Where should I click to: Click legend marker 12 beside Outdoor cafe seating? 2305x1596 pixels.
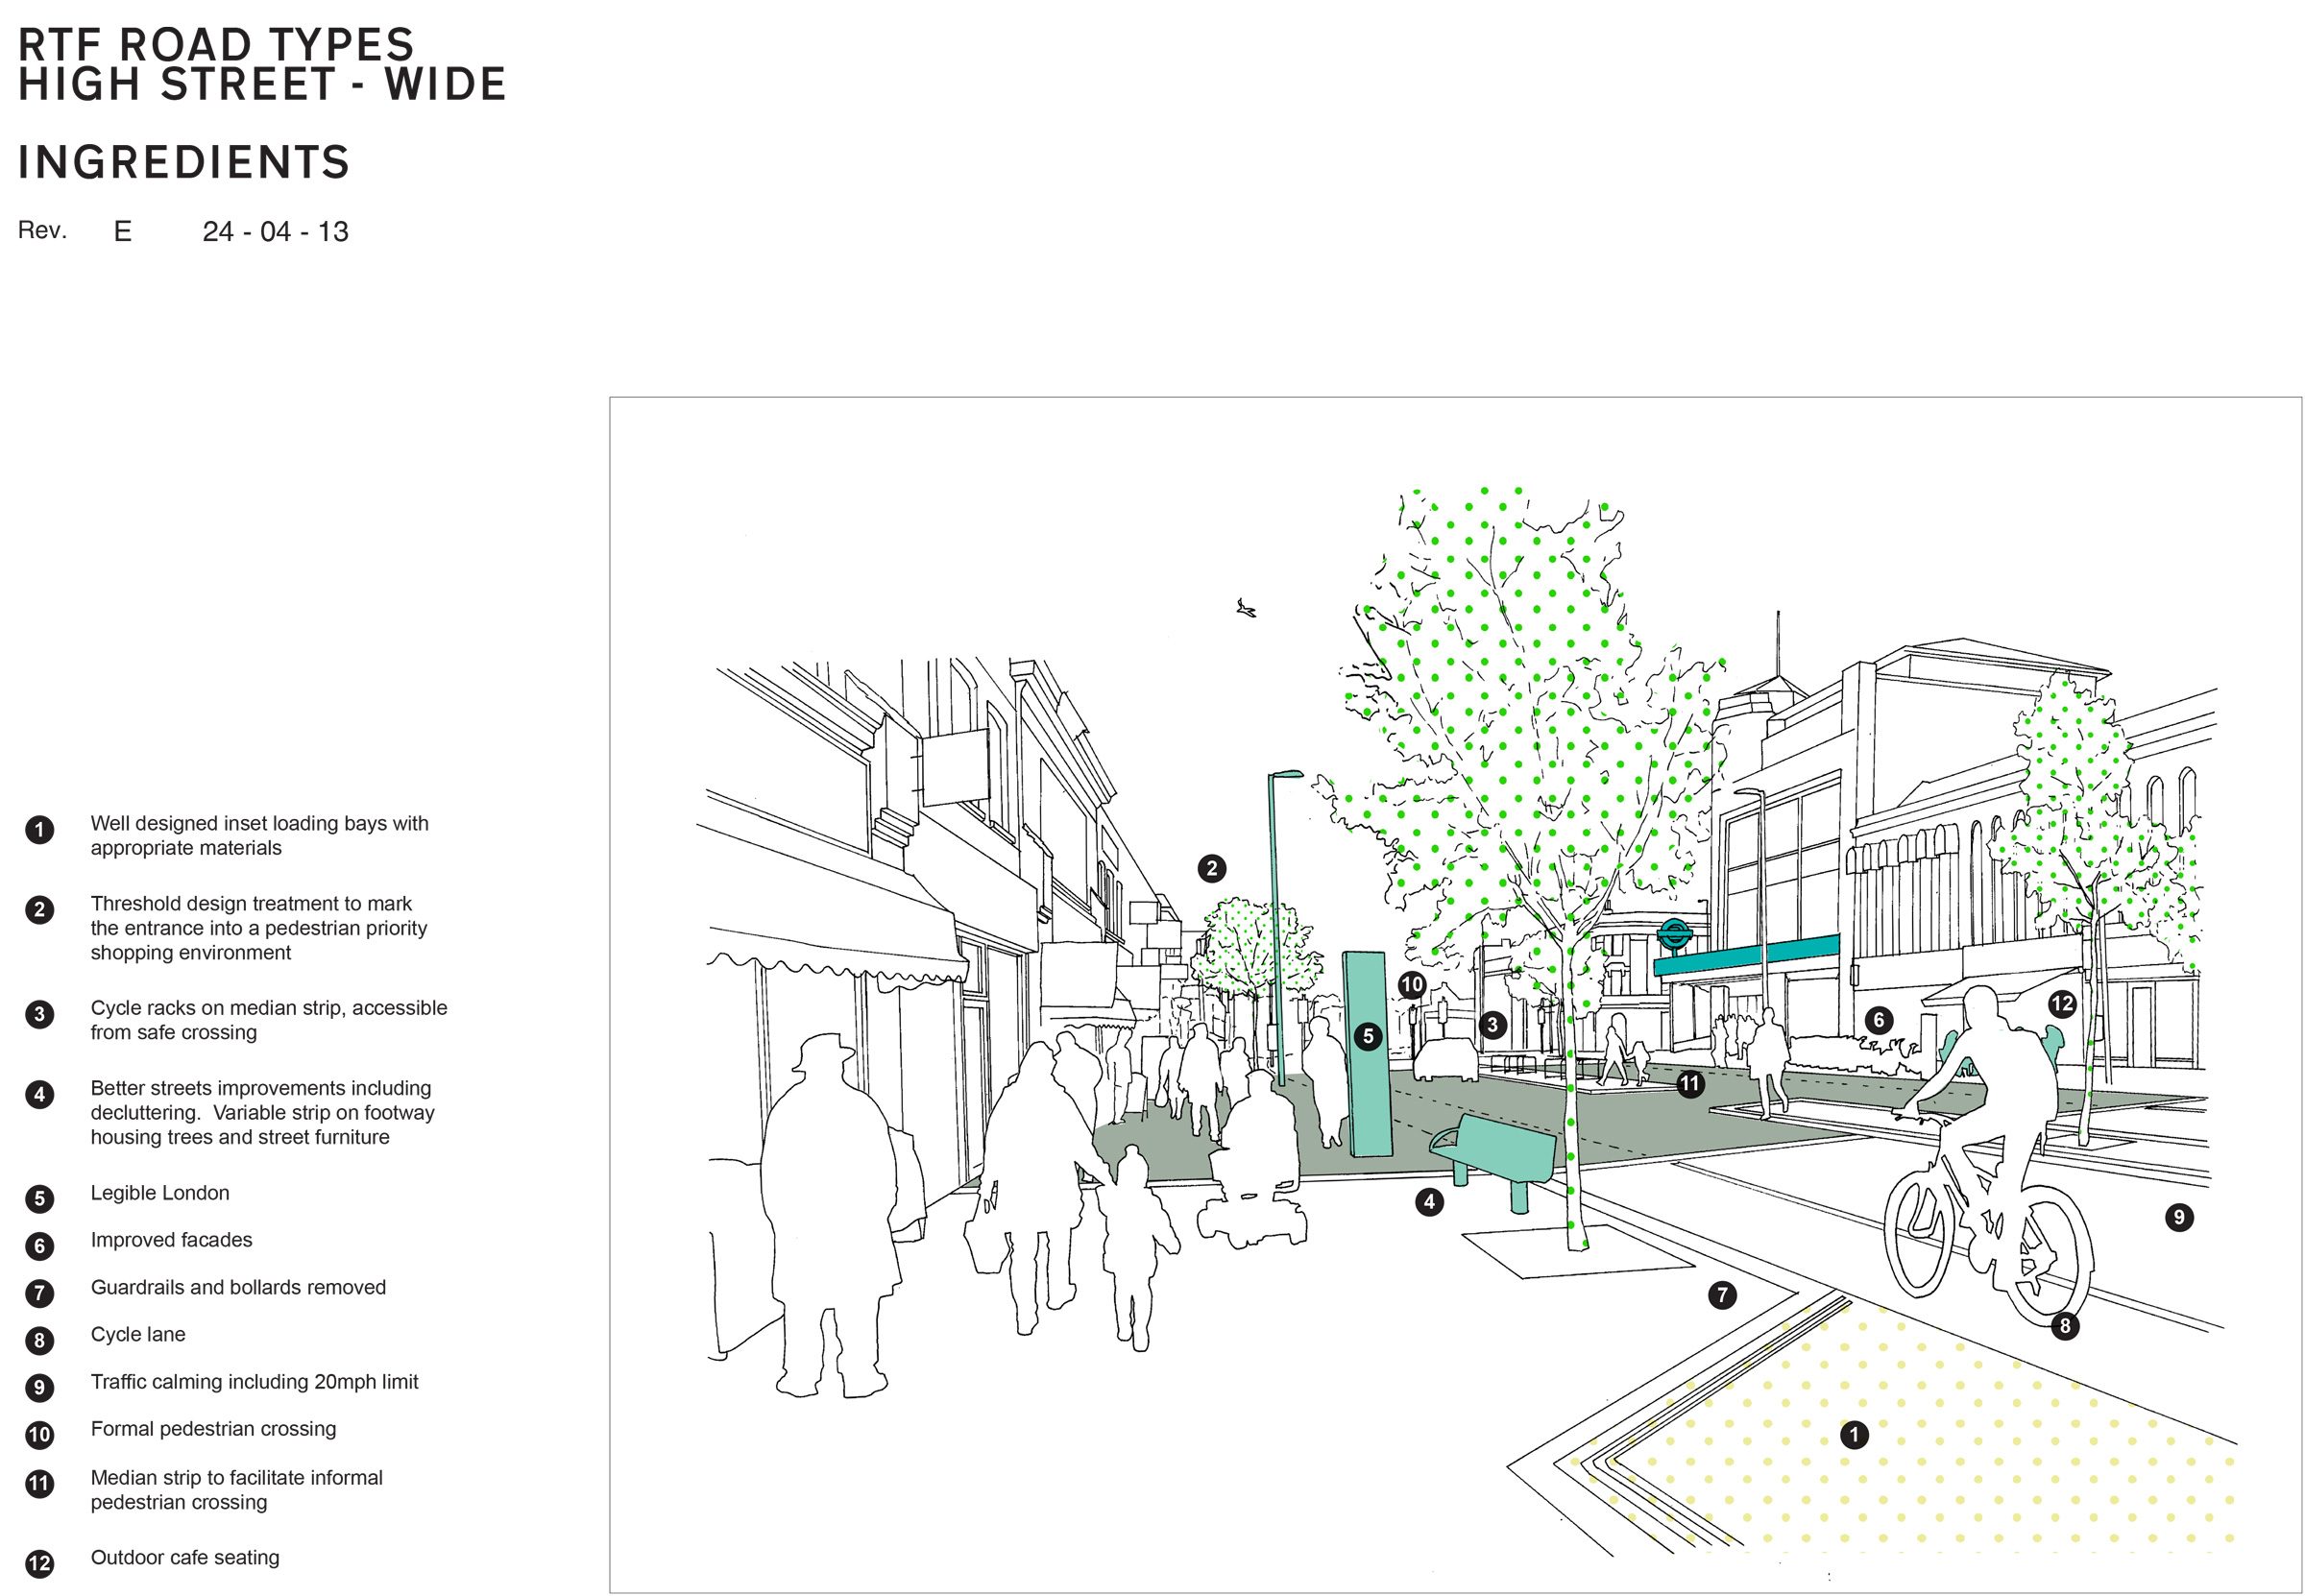tap(40, 1563)
